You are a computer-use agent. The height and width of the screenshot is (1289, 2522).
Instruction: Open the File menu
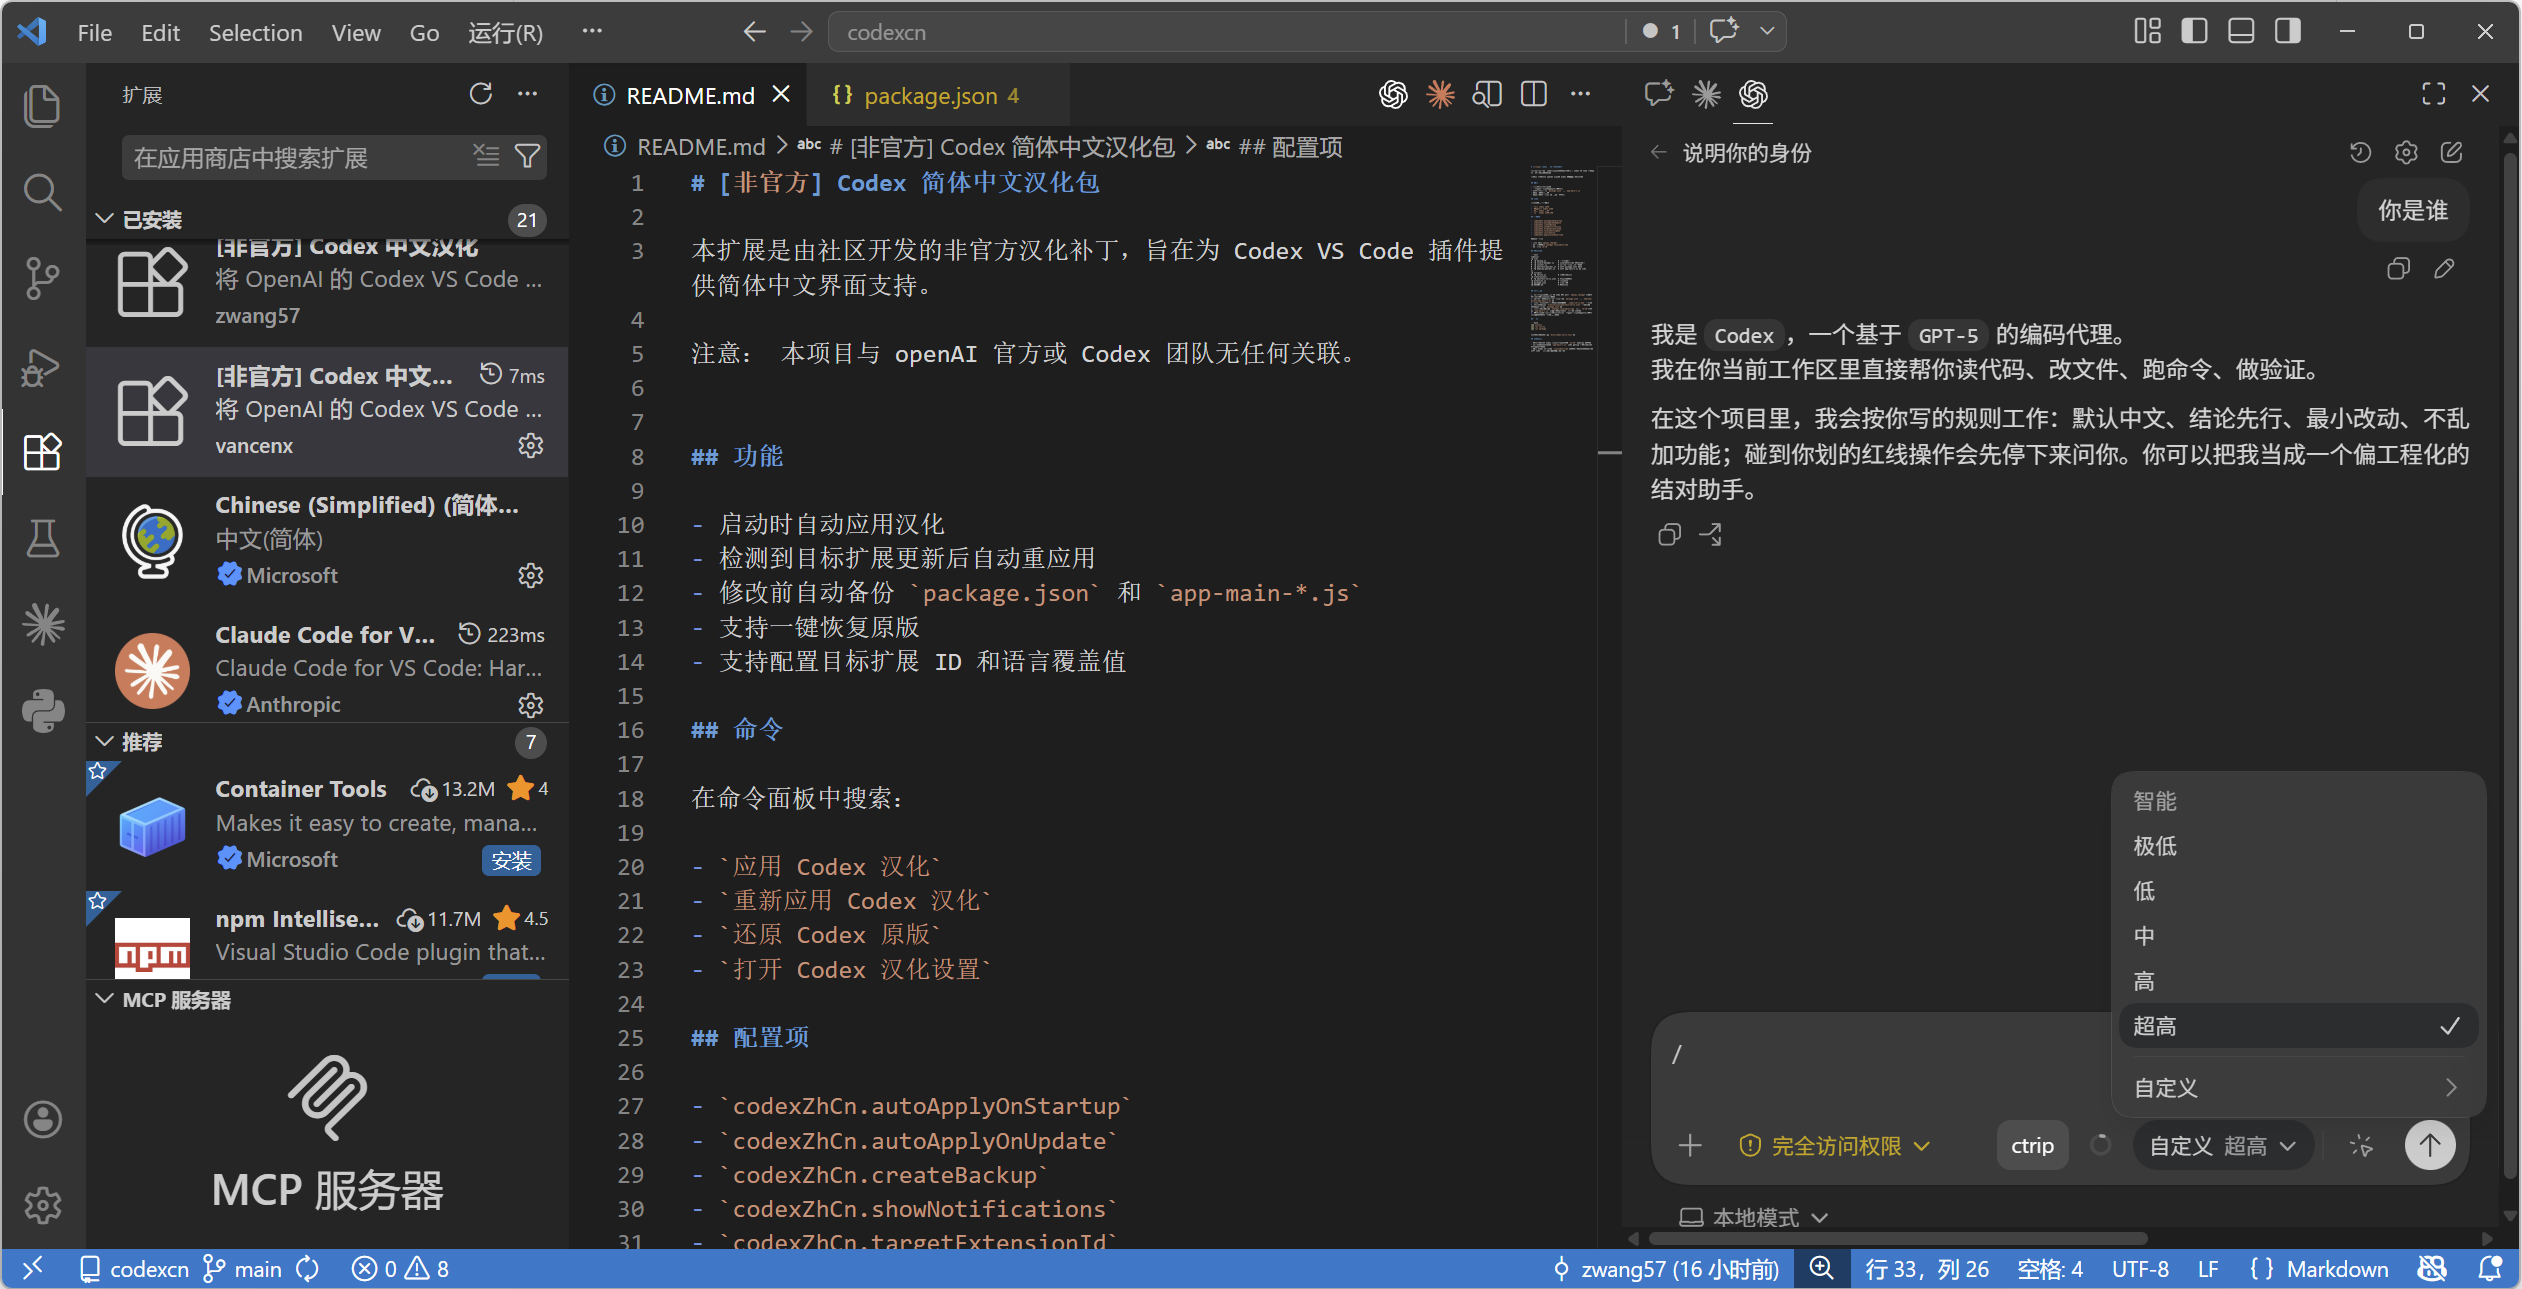[x=95, y=32]
